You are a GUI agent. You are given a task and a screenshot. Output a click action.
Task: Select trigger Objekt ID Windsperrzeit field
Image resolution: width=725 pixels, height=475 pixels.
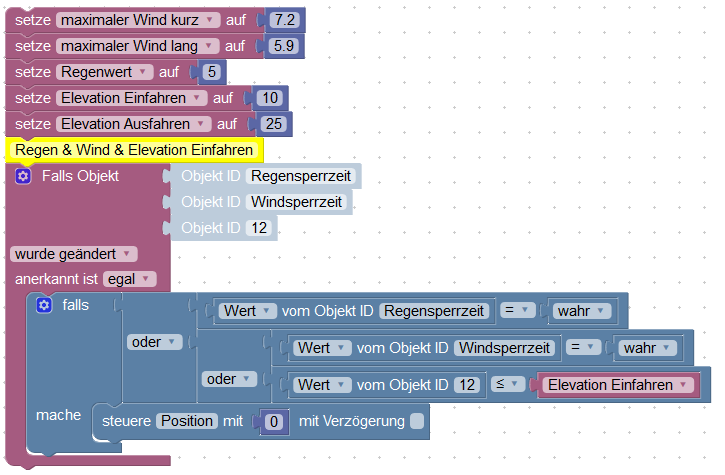coord(296,202)
